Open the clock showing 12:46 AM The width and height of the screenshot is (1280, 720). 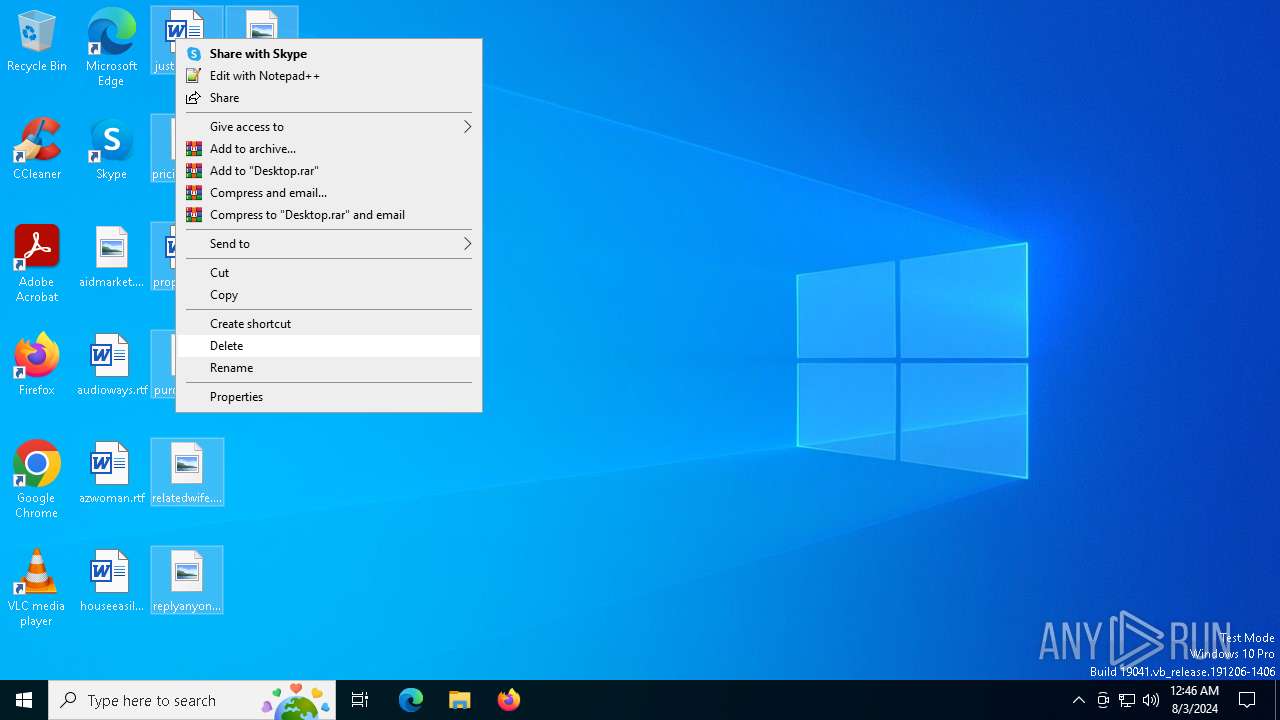click(1194, 700)
